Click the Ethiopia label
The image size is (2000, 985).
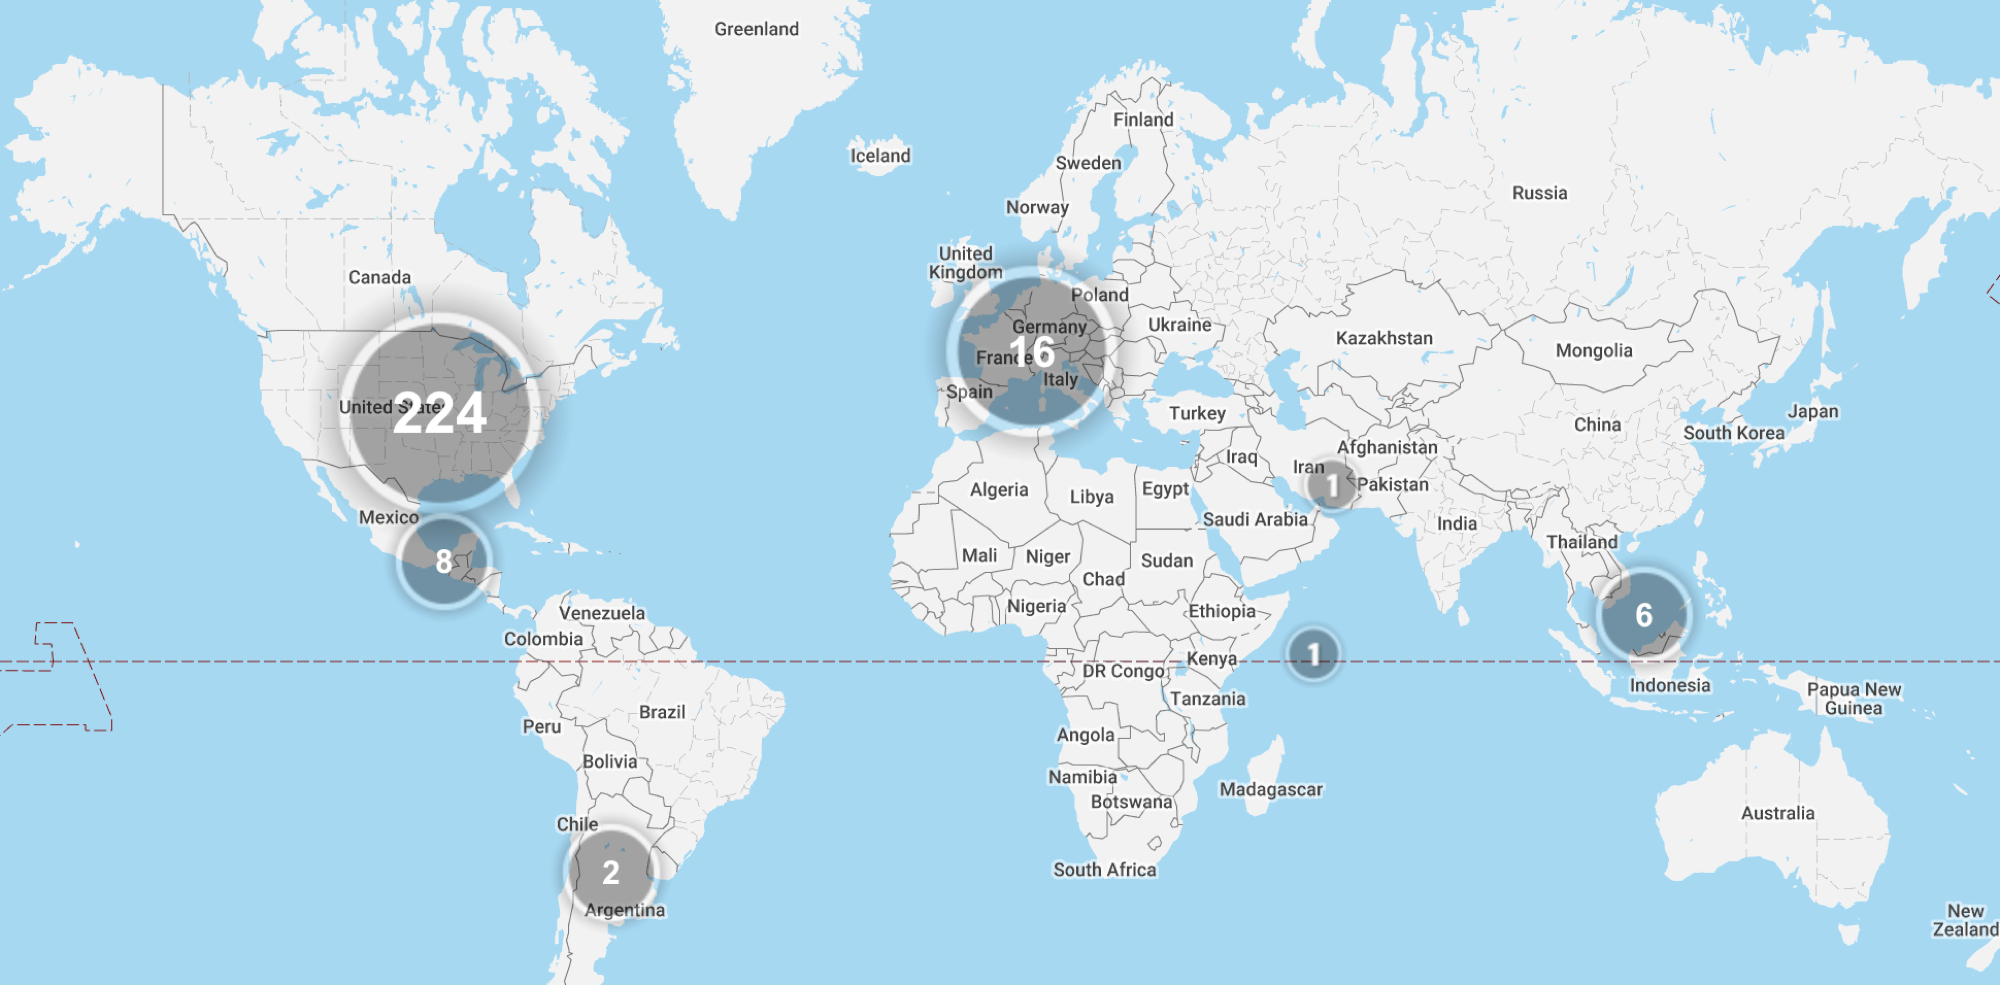pos(1221,611)
